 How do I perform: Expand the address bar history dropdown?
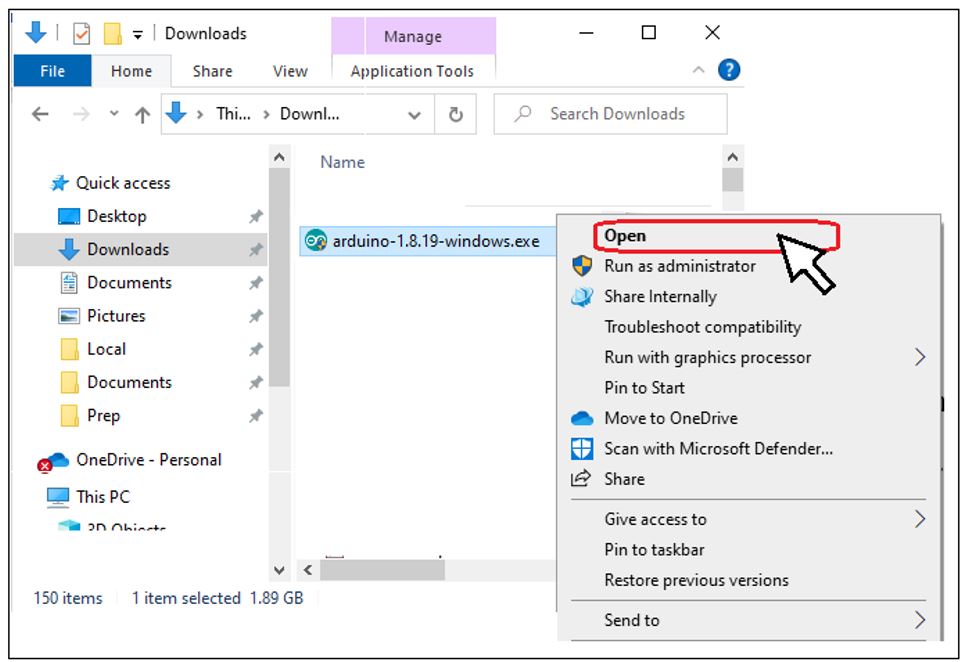(x=414, y=115)
